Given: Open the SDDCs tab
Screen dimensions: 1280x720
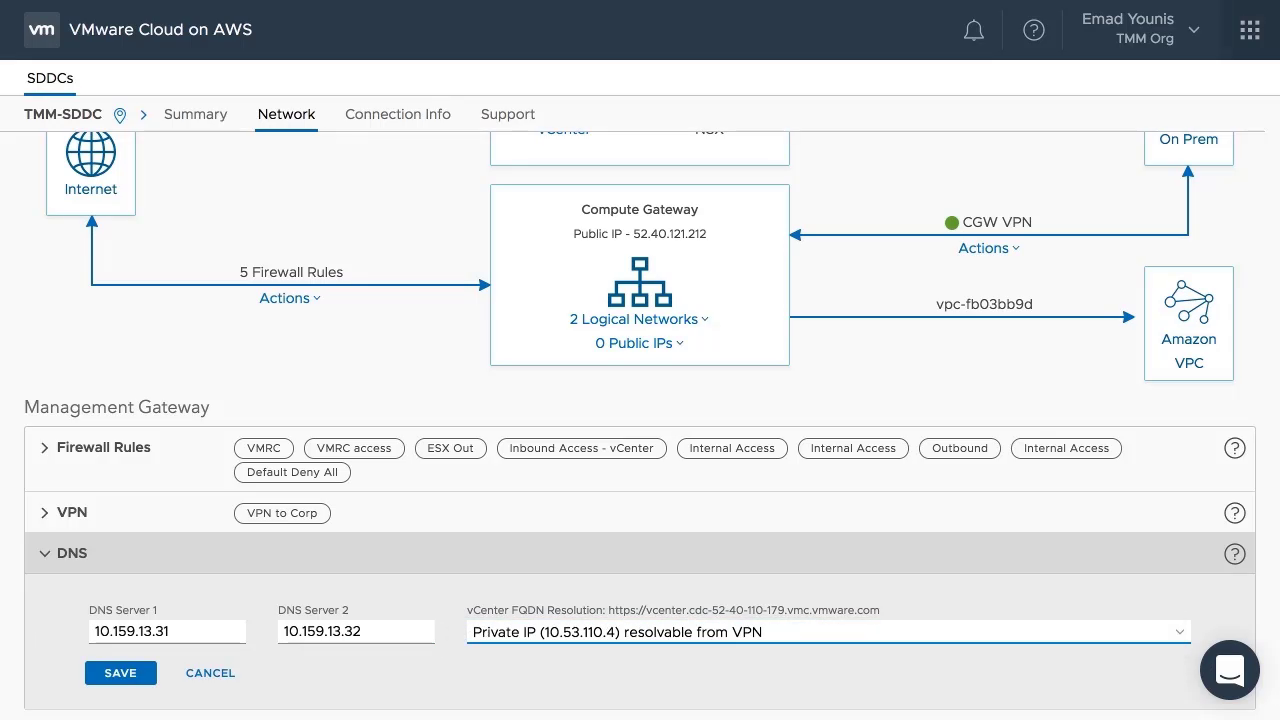Looking at the screenshot, I should pyautogui.click(x=50, y=78).
